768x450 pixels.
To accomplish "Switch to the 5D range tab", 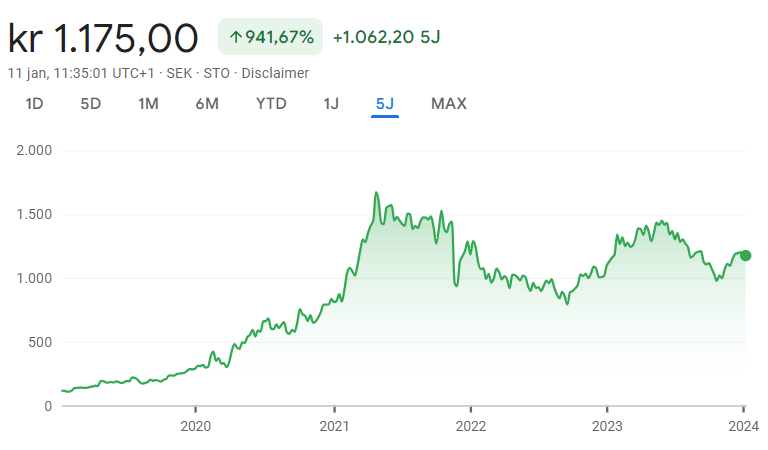I will point(91,104).
